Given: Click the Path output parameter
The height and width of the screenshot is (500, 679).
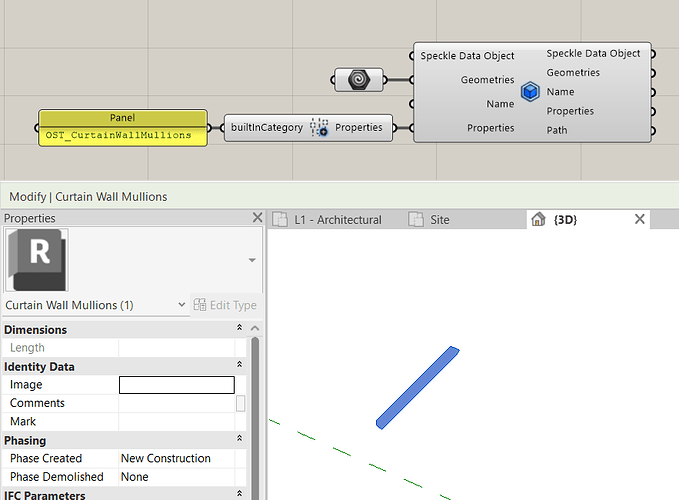Looking at the screenshot, I should (x=557, y=130).
